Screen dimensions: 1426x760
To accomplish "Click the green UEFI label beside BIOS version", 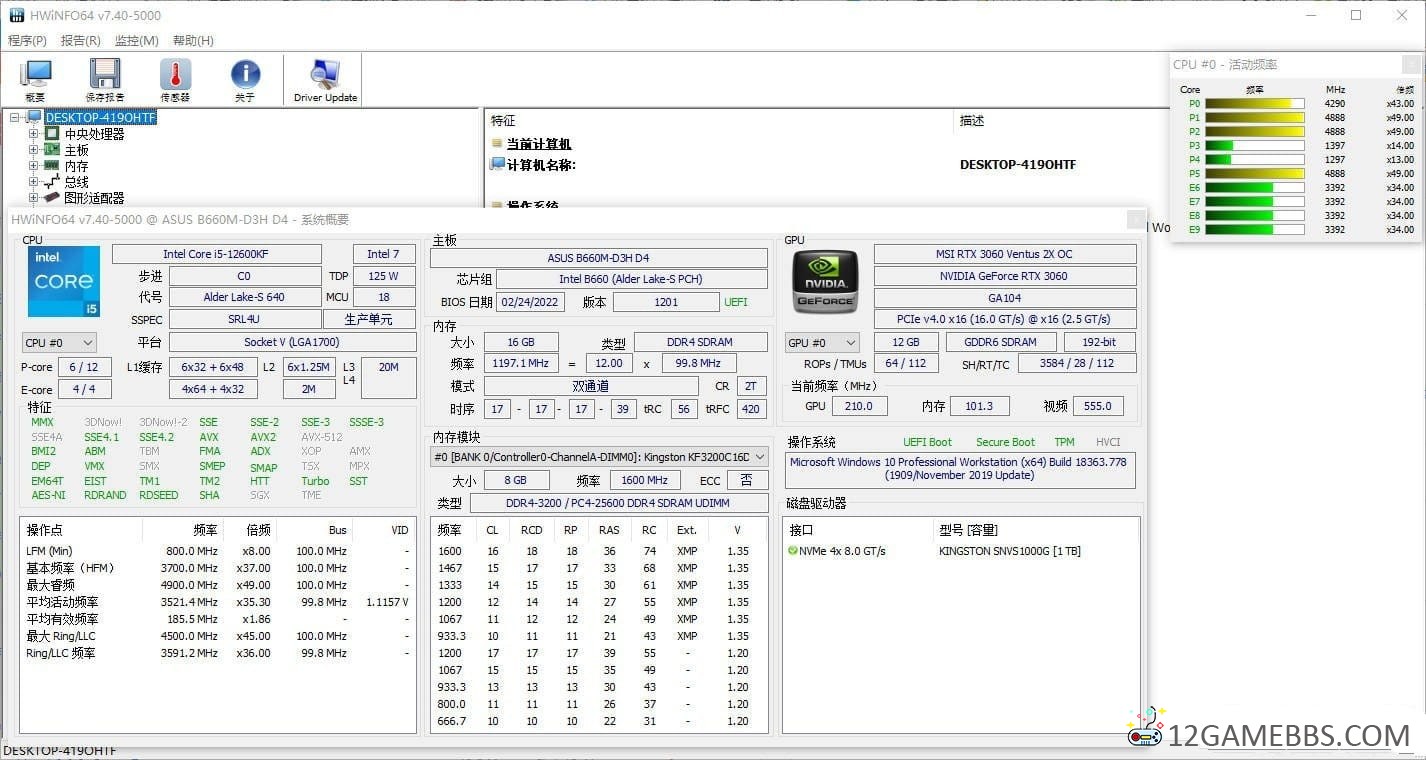I will click(736, 301).
